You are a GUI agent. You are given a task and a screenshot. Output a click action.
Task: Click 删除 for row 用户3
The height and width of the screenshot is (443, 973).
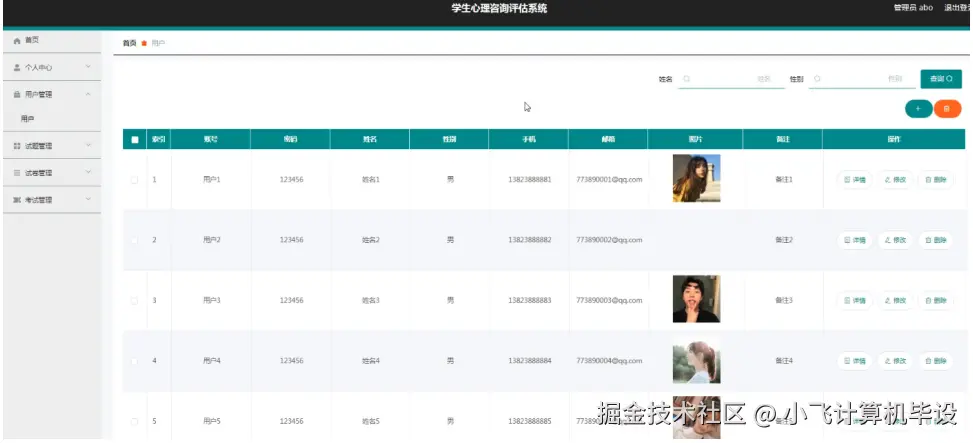935,300
